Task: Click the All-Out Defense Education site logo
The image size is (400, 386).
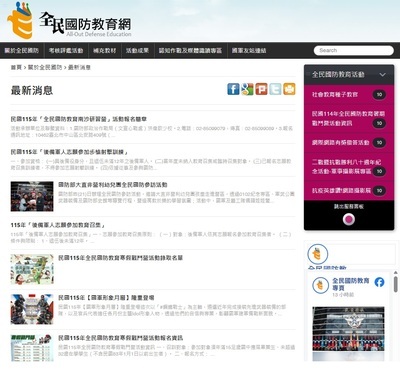Action: [x=69, y=21]
